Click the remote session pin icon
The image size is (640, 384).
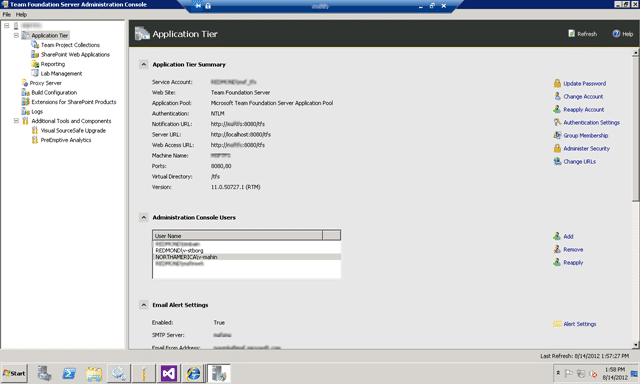click(198, 6)
